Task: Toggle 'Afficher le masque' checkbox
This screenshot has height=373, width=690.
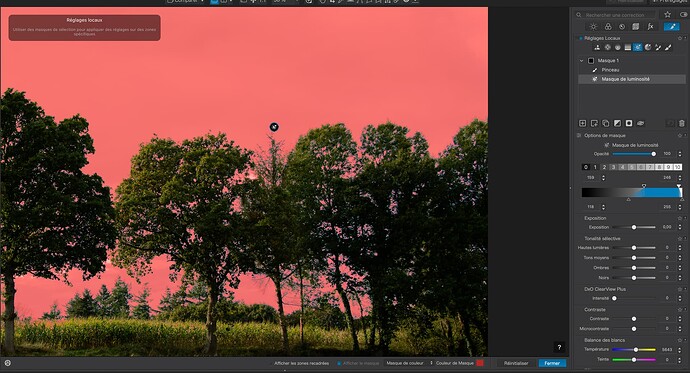Action: [x=339, y=363]
